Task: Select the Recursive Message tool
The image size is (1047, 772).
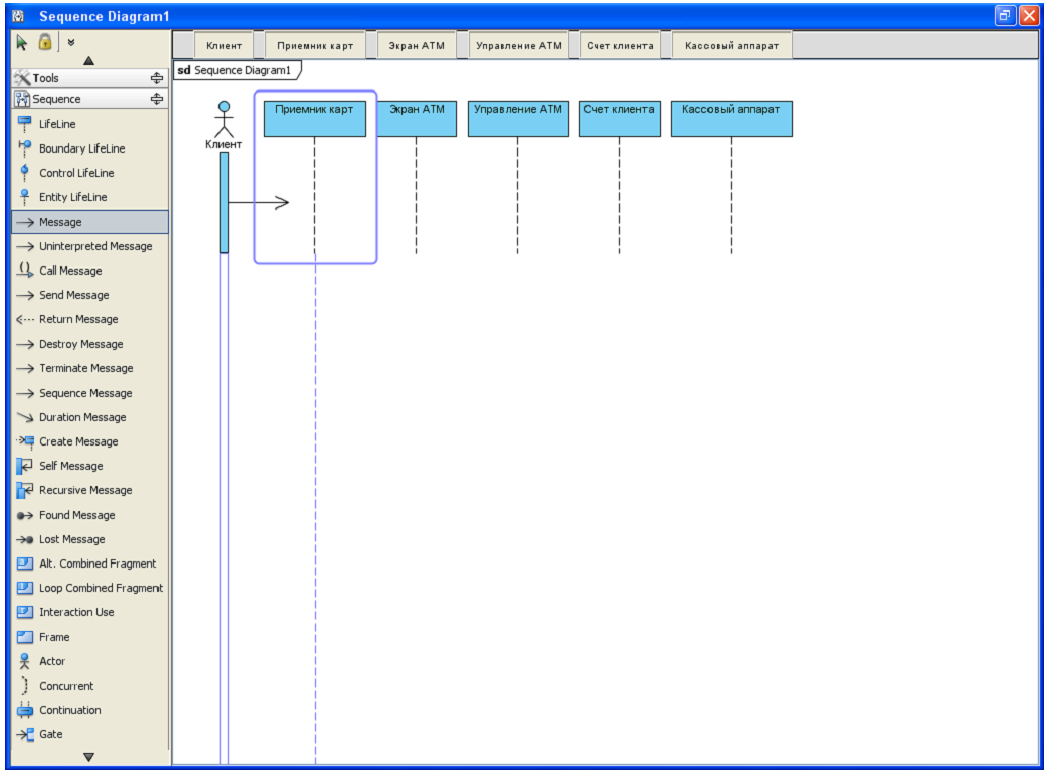Action: point(90,490)
